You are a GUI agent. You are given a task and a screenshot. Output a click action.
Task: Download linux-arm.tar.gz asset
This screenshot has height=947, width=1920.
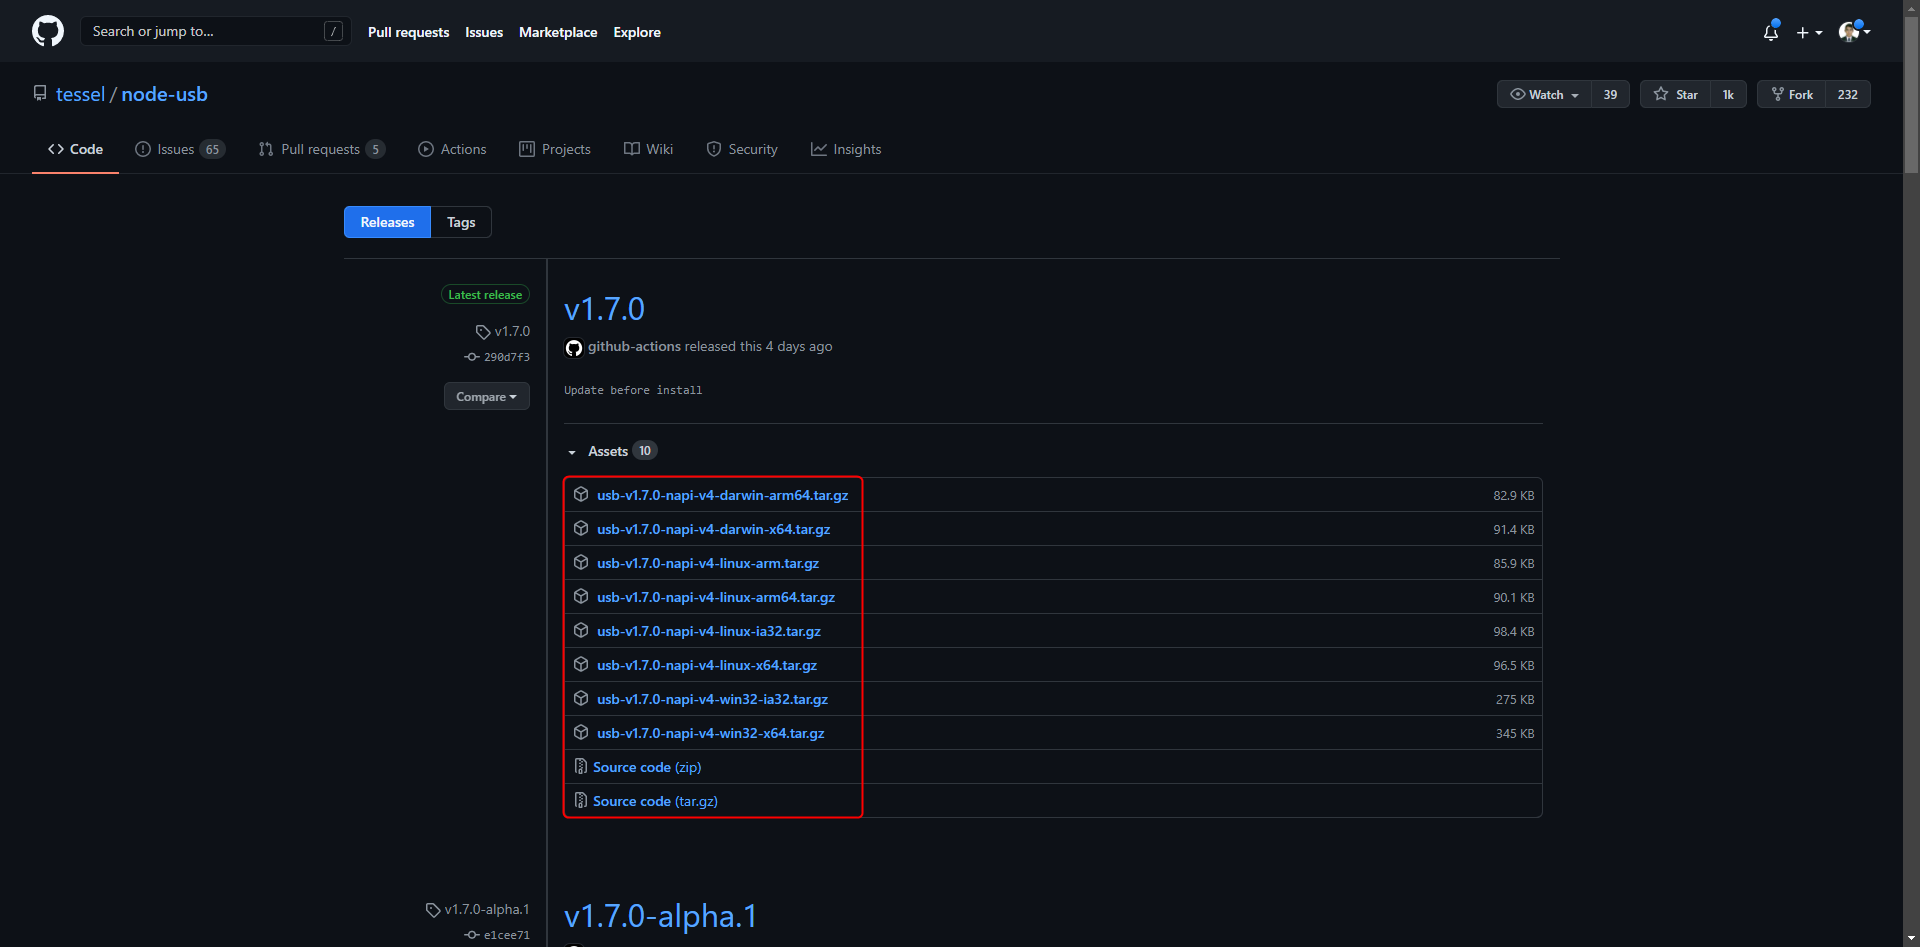(708, 563)
